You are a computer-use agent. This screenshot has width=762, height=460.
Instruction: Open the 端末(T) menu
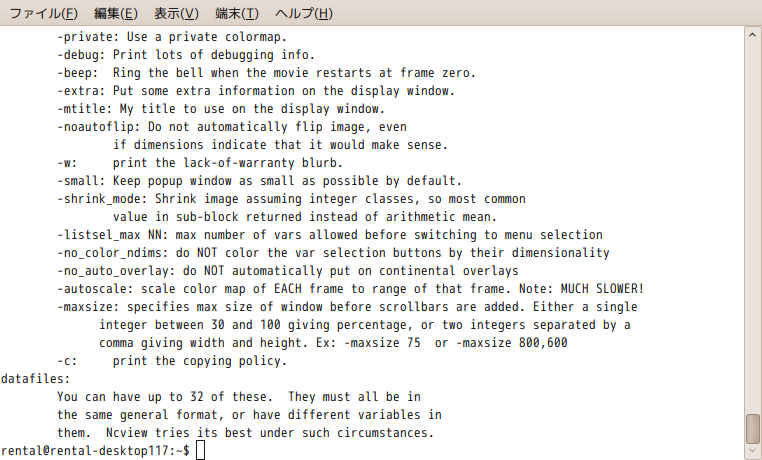coord(237,13)
